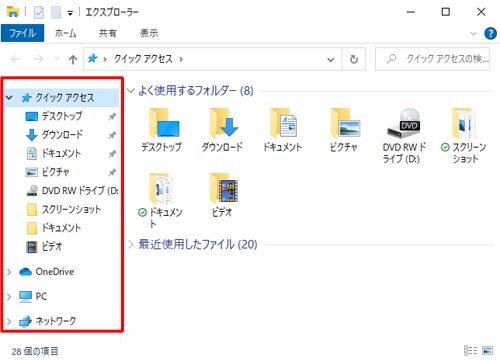Click the クイック アクセス breadcrumb in address bar
The width and height of the screenshot is (500, 361).
pyautogui.click(x=143, y=59)
